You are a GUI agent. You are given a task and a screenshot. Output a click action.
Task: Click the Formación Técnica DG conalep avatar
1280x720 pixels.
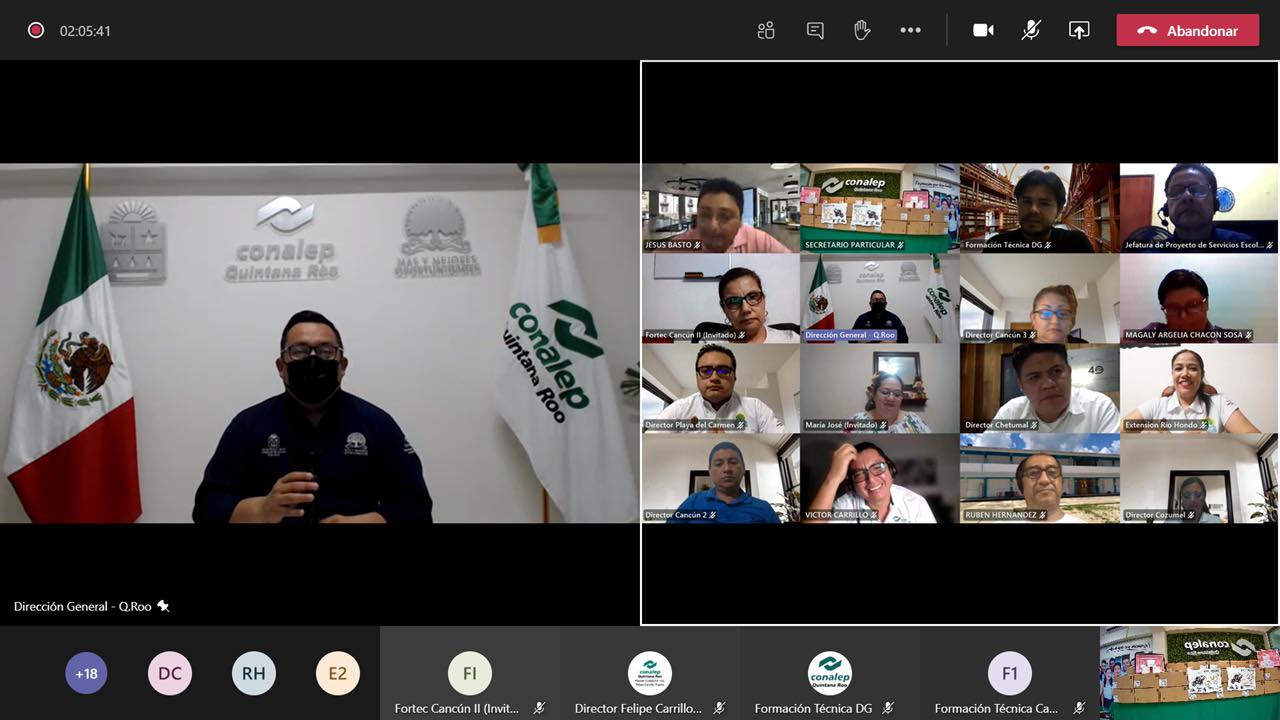pos(830,673)
